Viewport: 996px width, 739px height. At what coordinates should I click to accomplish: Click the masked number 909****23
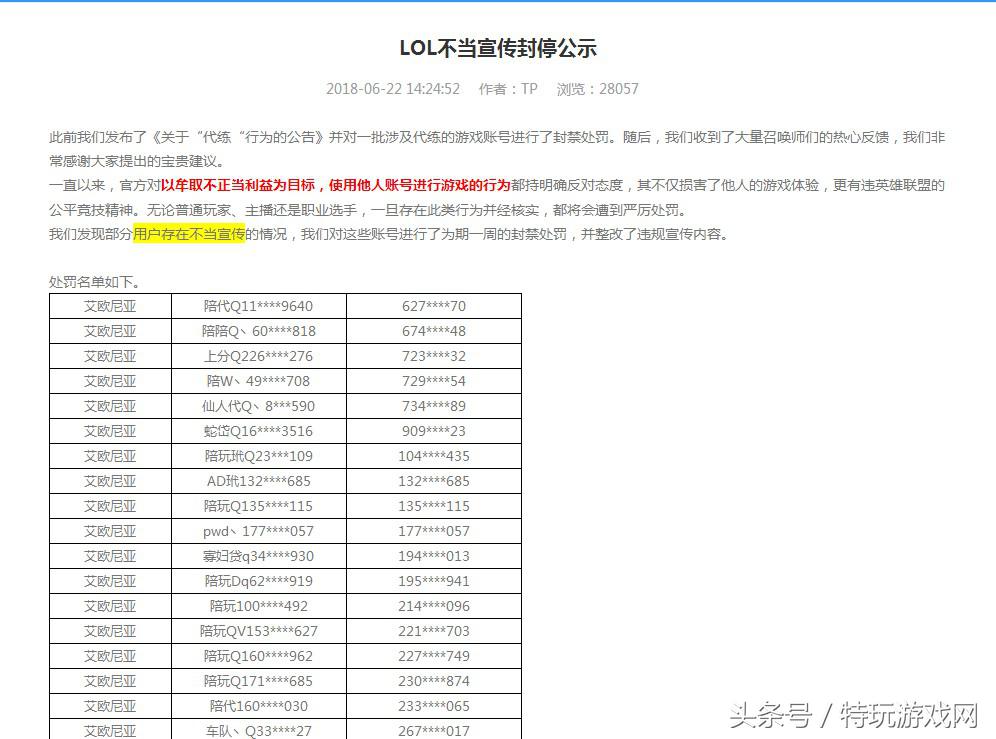432,431
